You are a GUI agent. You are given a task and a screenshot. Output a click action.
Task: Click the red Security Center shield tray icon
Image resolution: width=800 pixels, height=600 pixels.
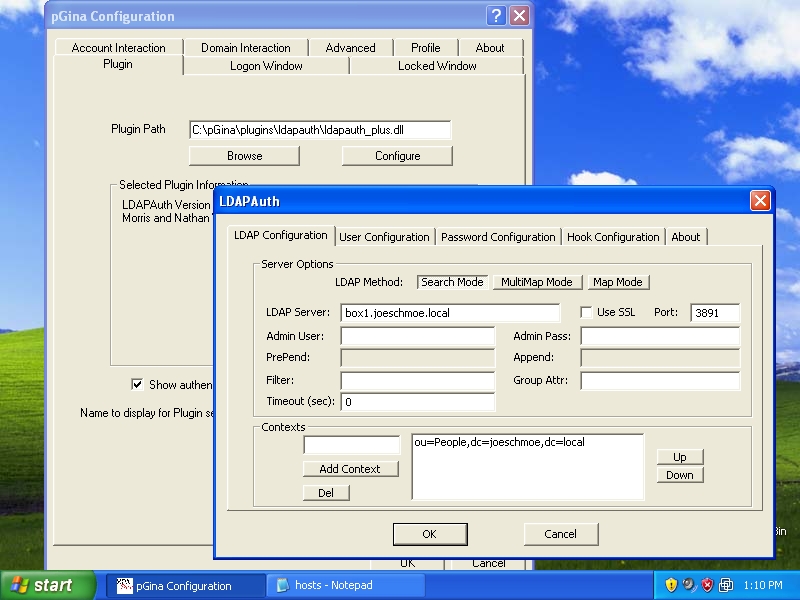[707, 585]
